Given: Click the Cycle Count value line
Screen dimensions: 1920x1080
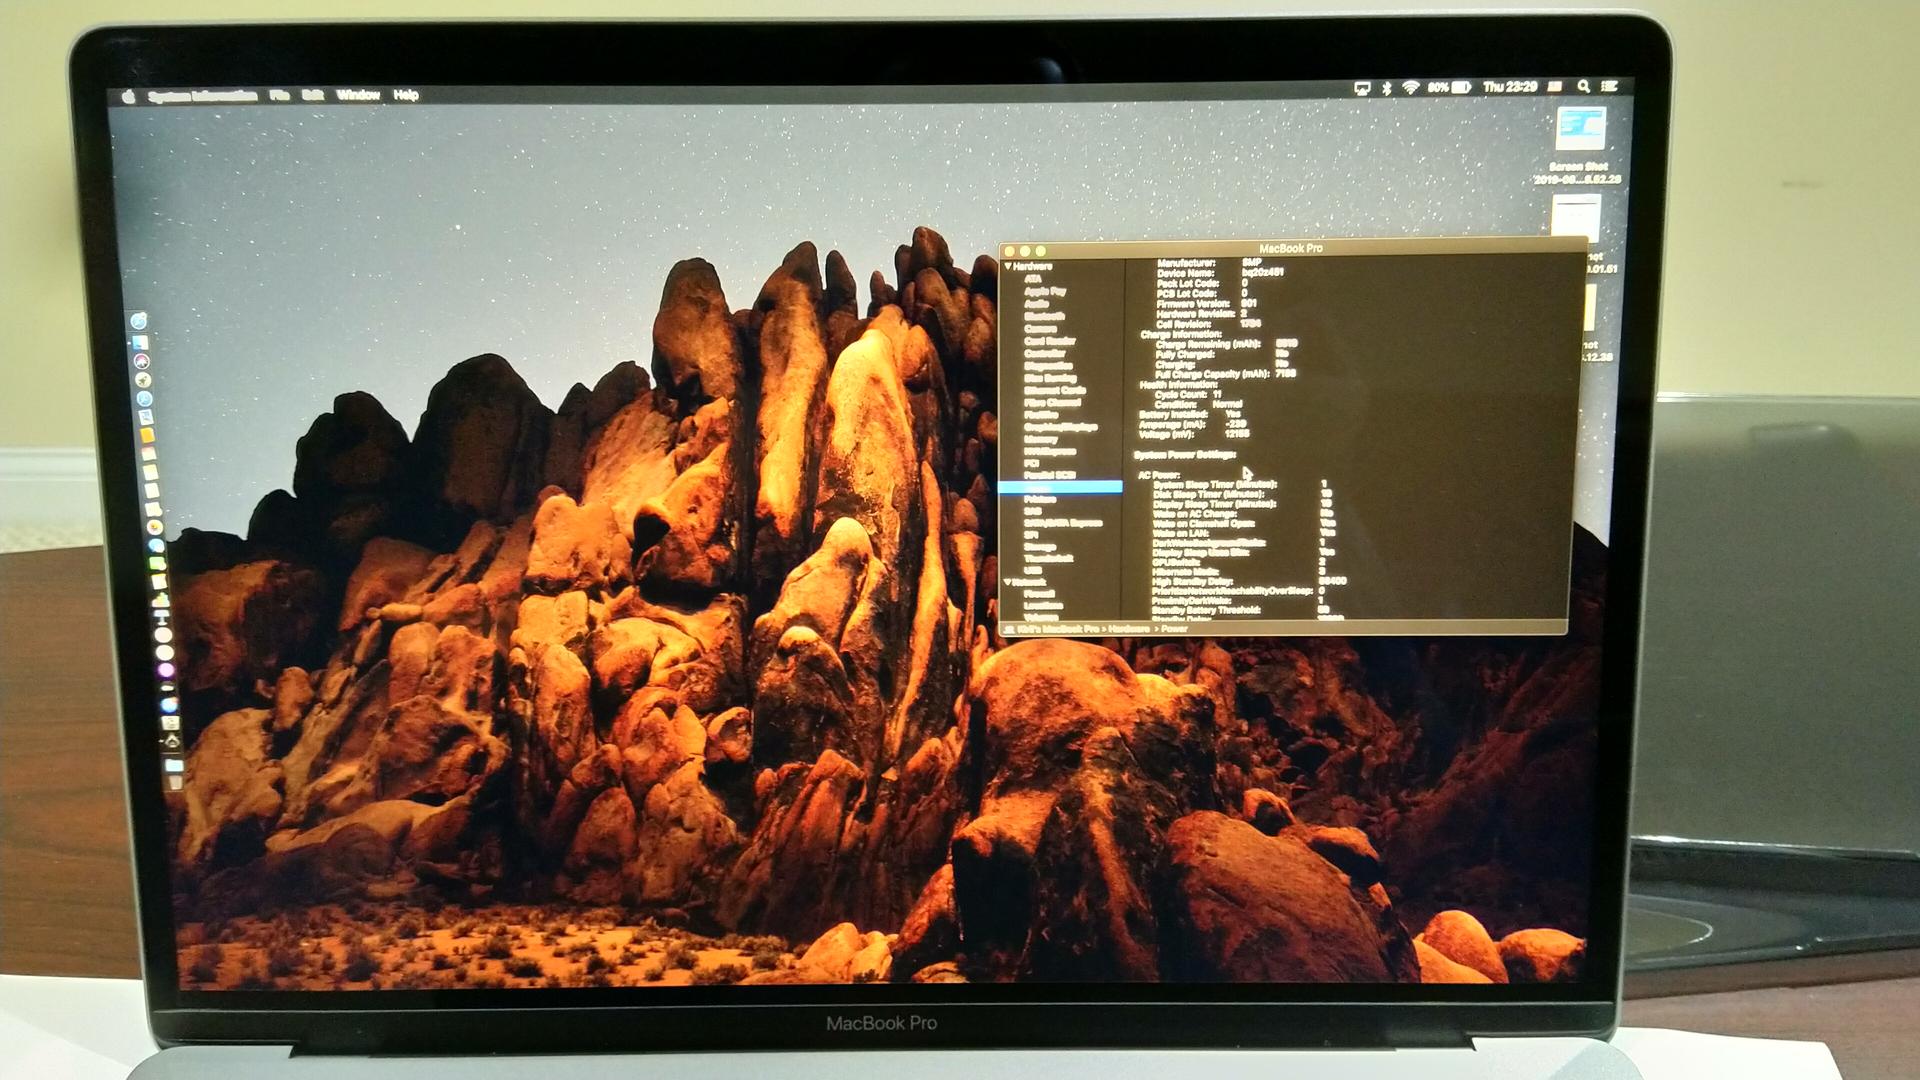Looking at the screenshot, I should coord(1188,394).
